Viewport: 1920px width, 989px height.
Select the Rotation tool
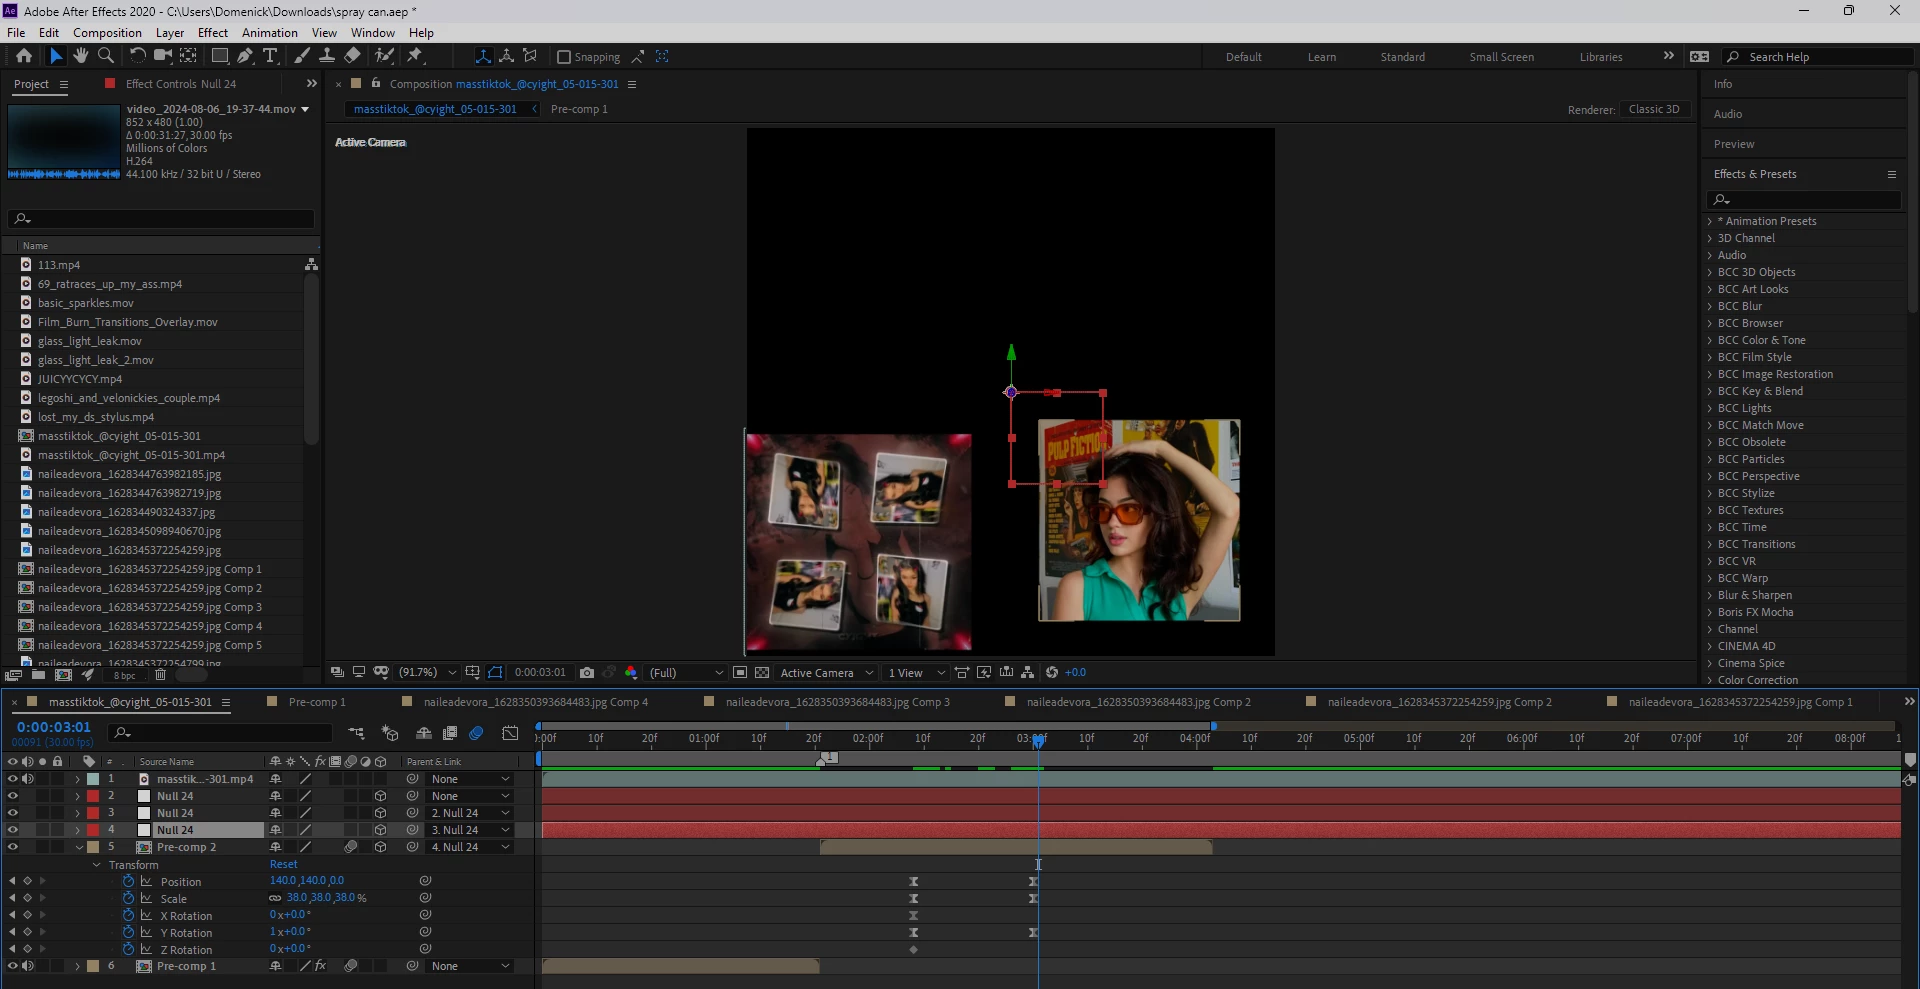click(138, 56)
